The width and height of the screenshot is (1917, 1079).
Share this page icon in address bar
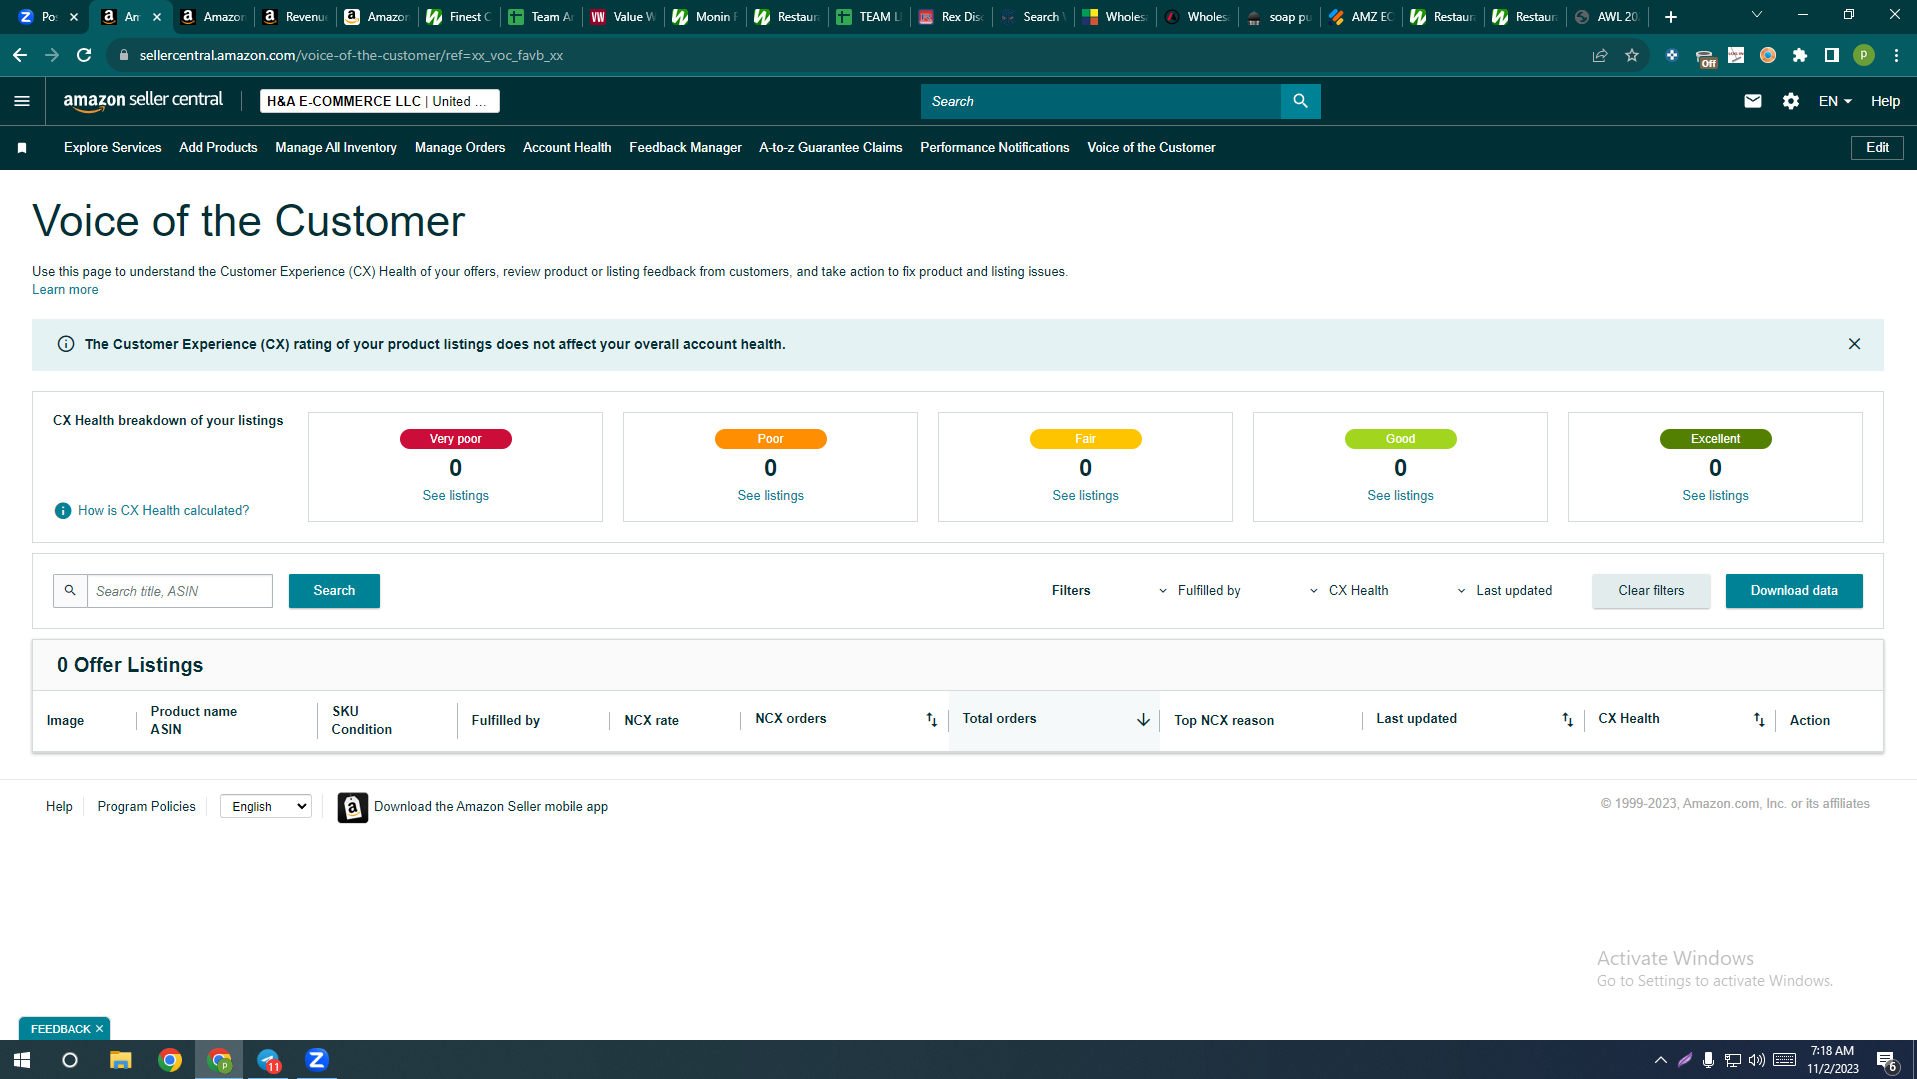click(x=1600, y=55)
